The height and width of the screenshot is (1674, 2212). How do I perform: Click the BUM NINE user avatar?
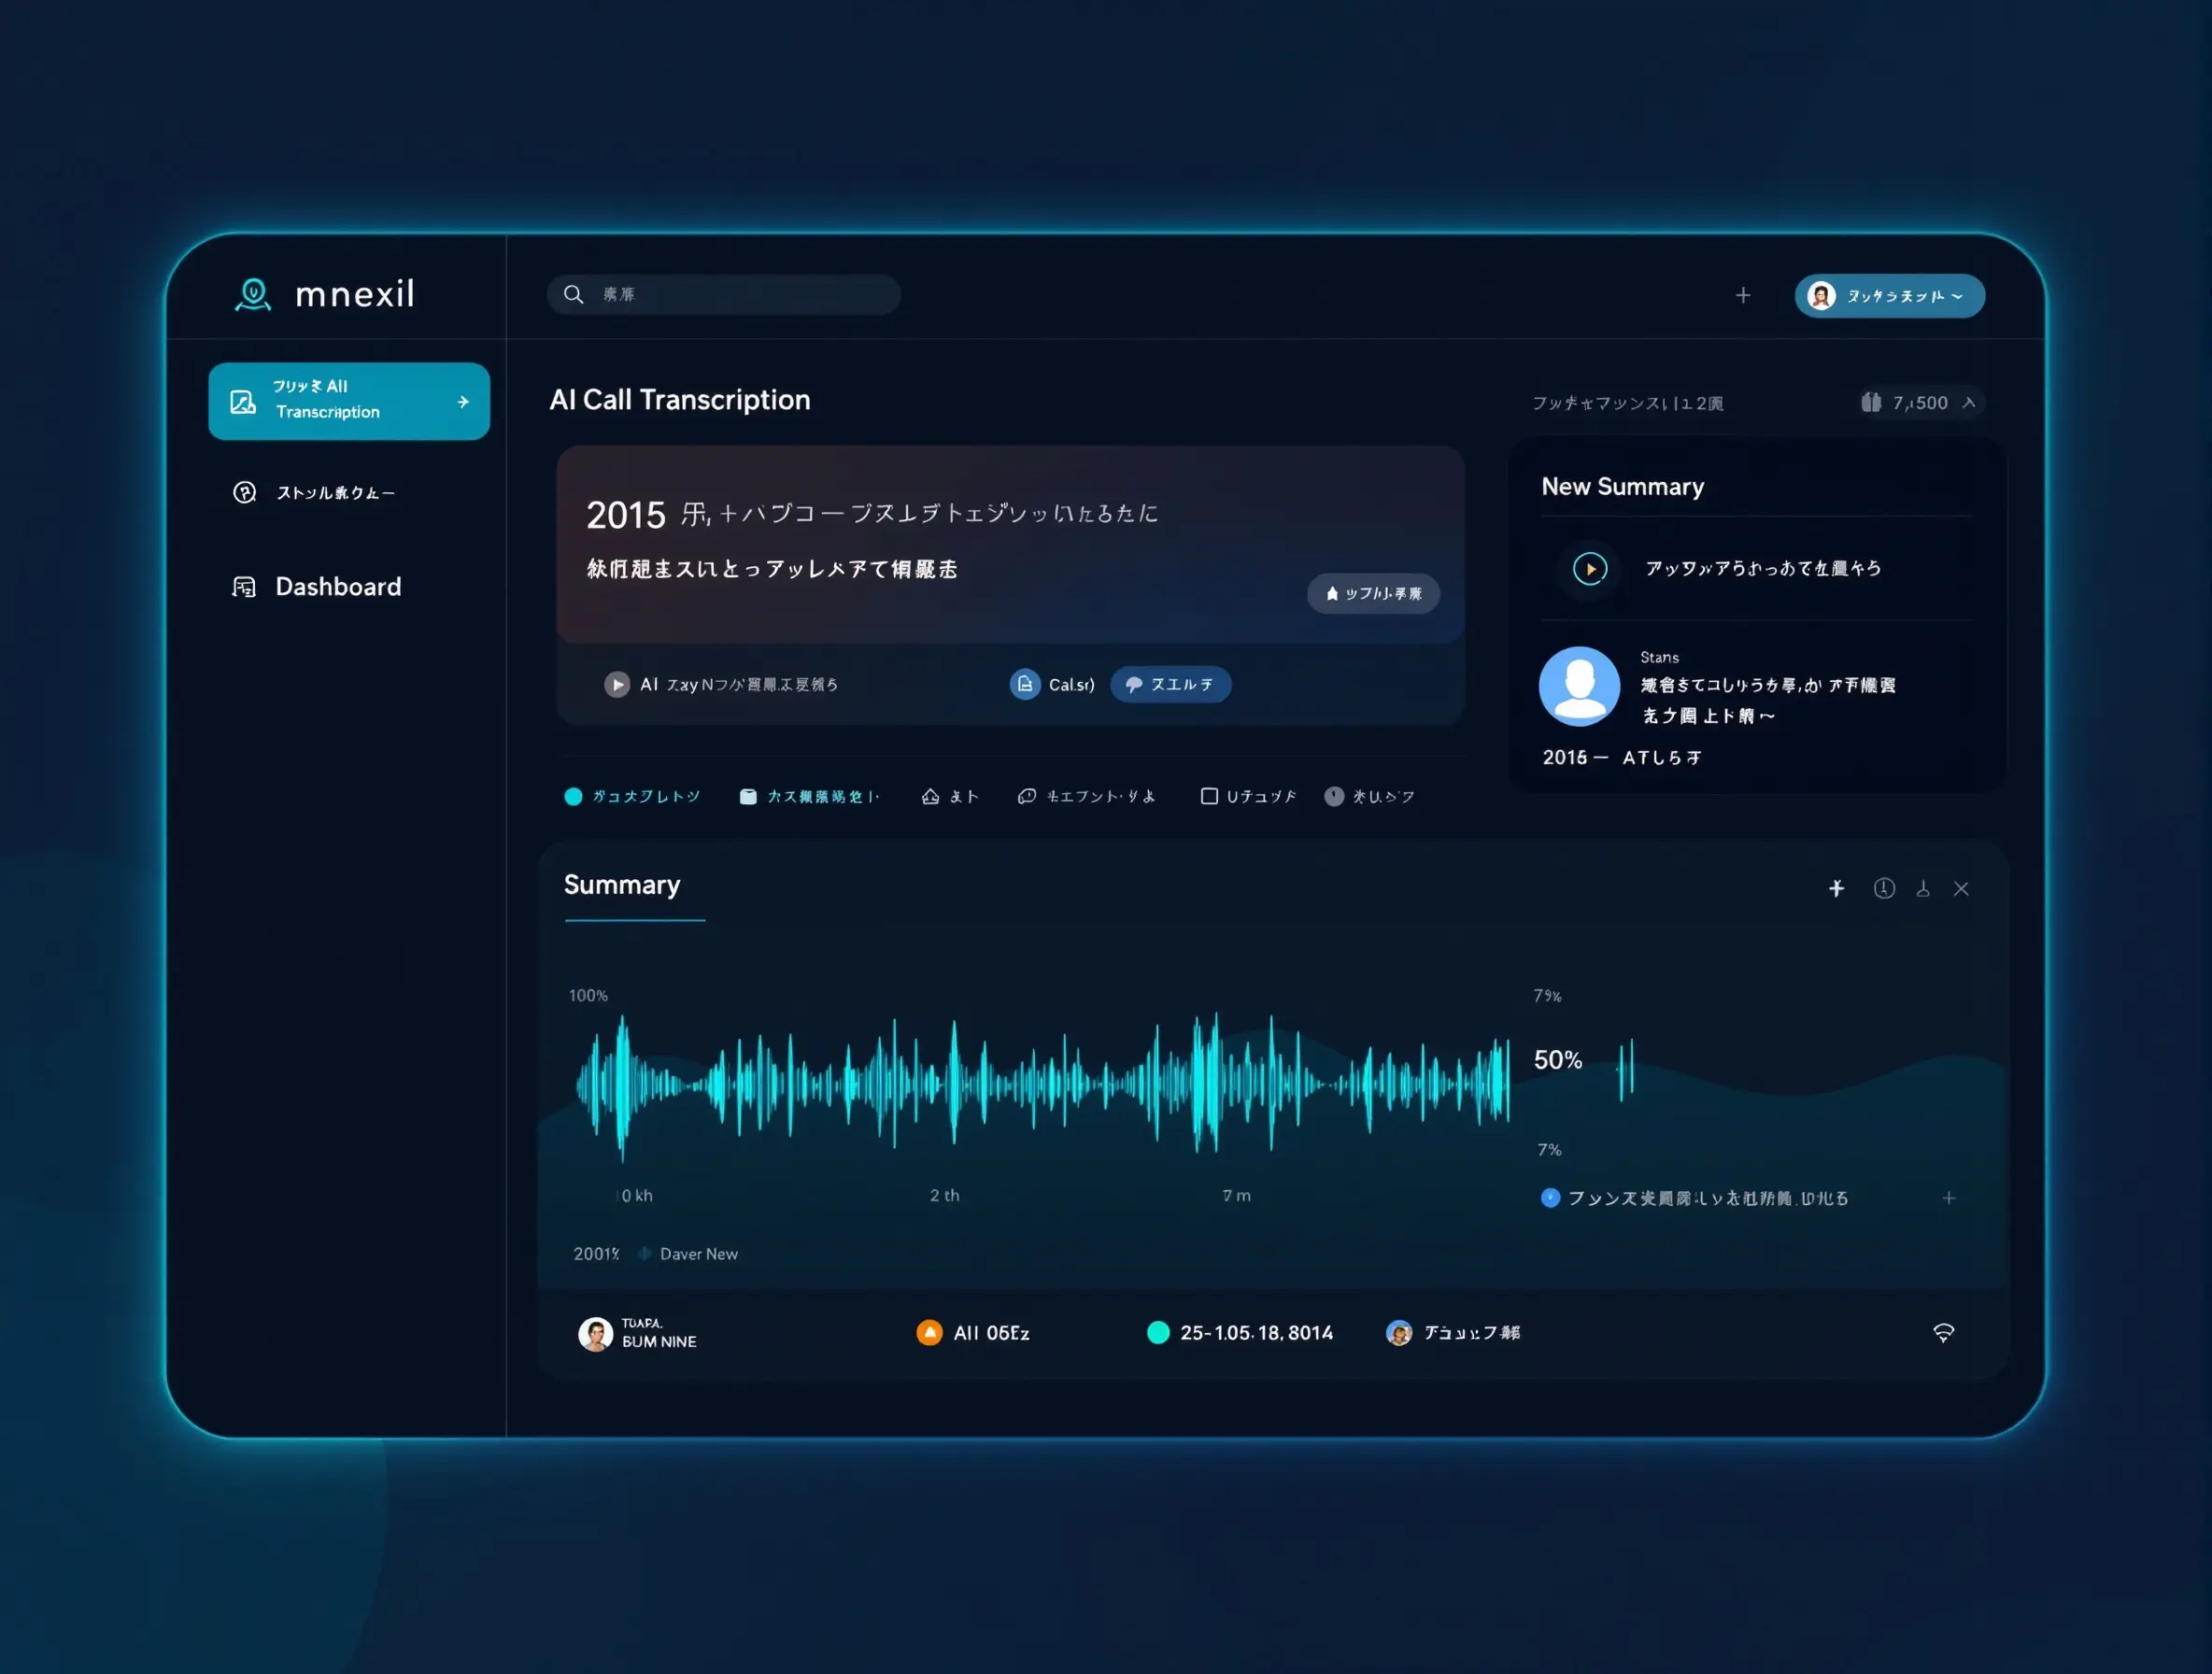pos(596,1335)
